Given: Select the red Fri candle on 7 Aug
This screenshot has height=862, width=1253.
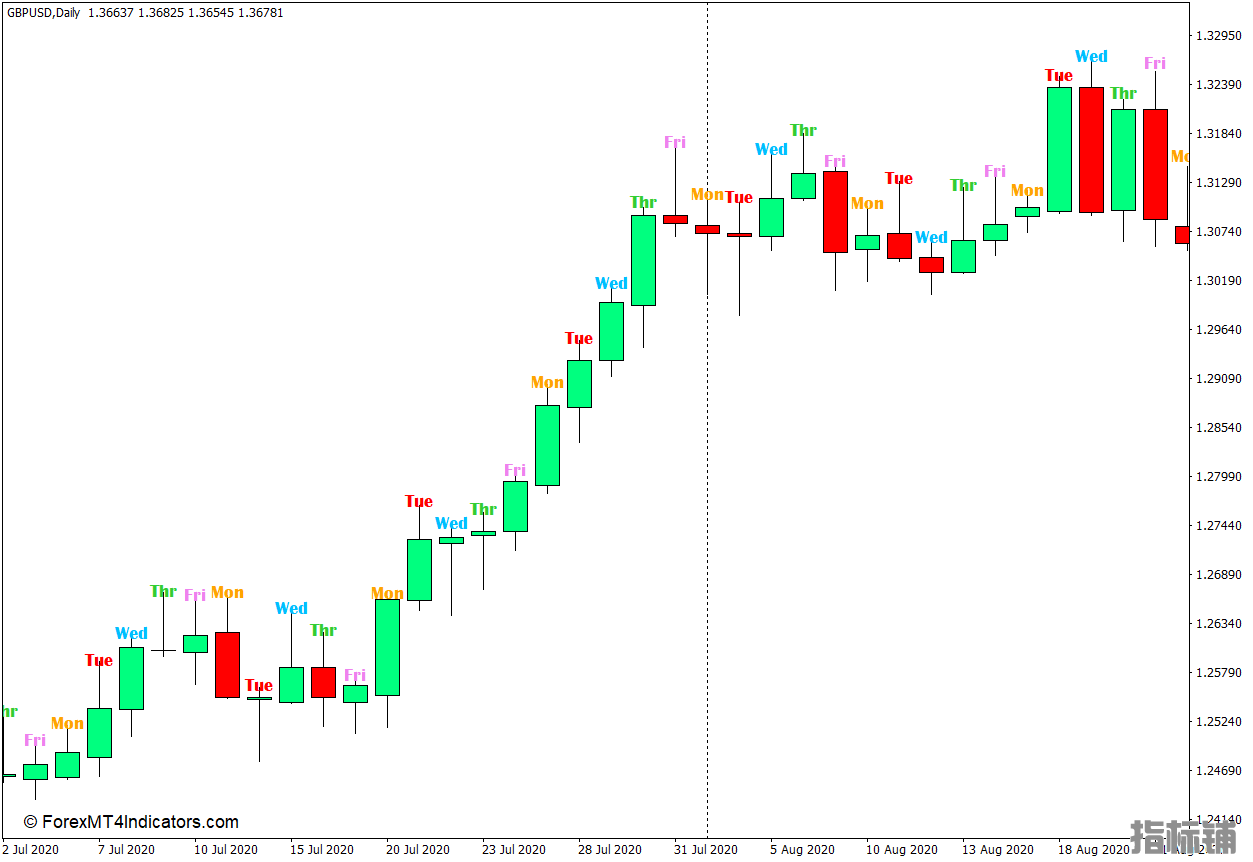Looking at the screenshot, I should click(x=835, y=211).
